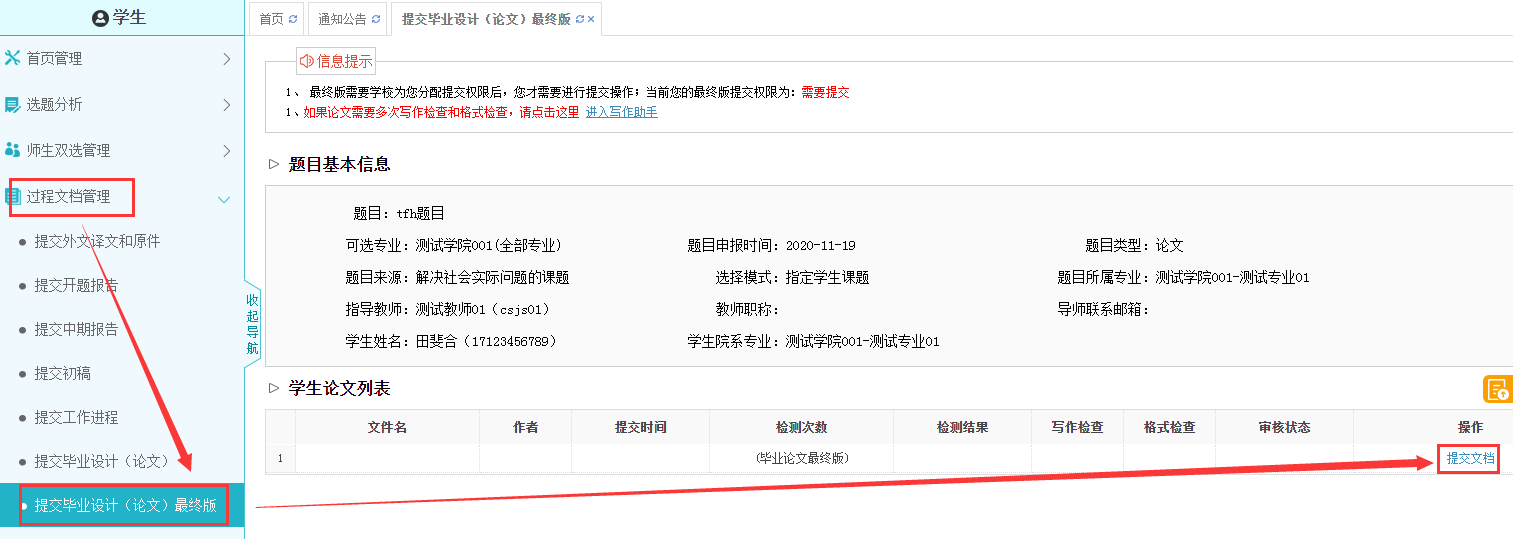Collapse sidebar with 收起导航 handle
This screenshot has width=1513, height=539.
tap(252, 324)
